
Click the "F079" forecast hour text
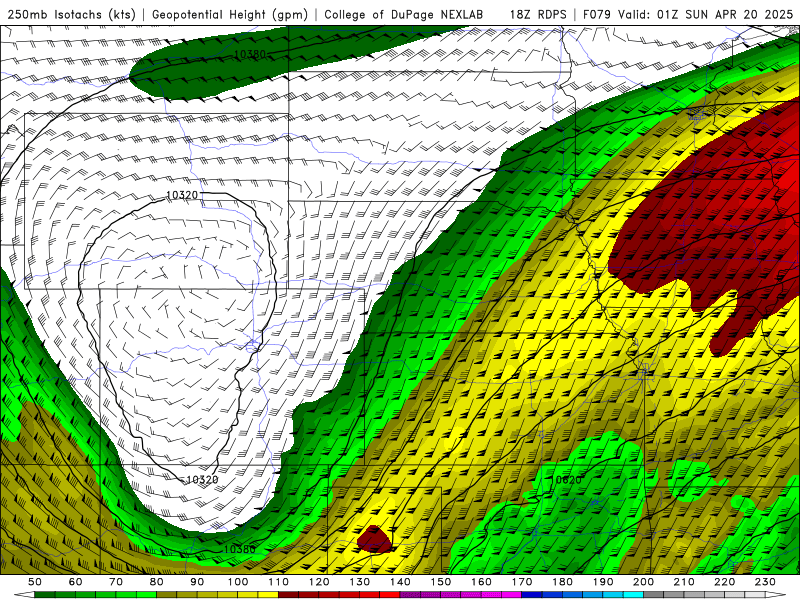point(596,14)
